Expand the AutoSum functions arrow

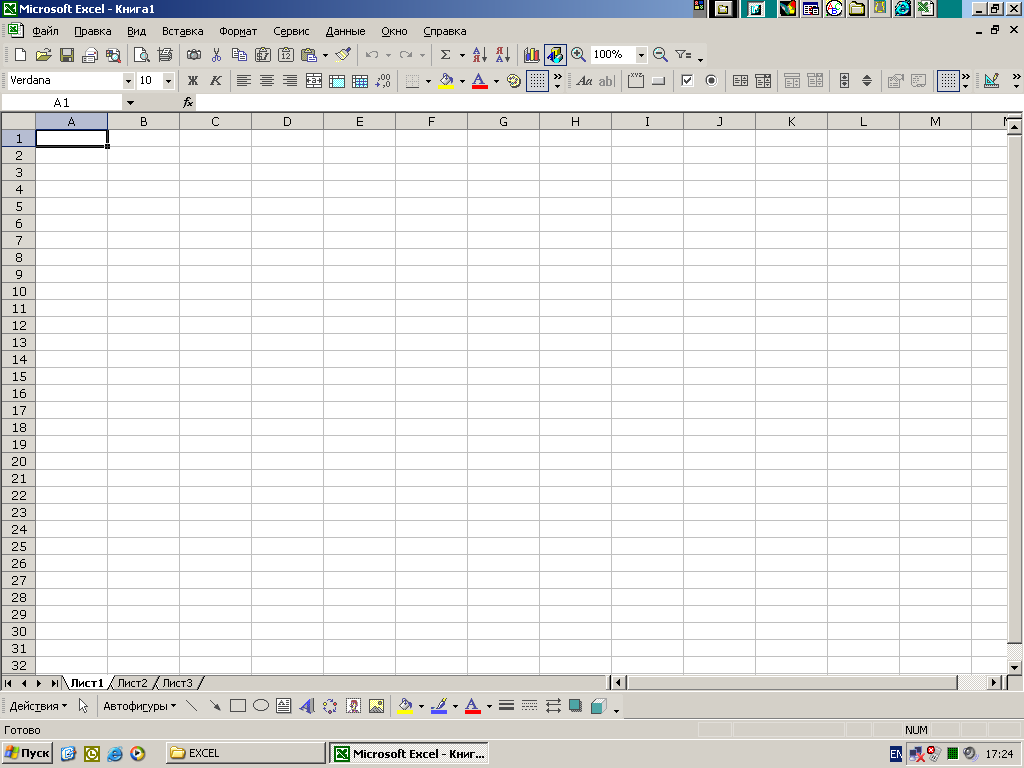point(462,55)
